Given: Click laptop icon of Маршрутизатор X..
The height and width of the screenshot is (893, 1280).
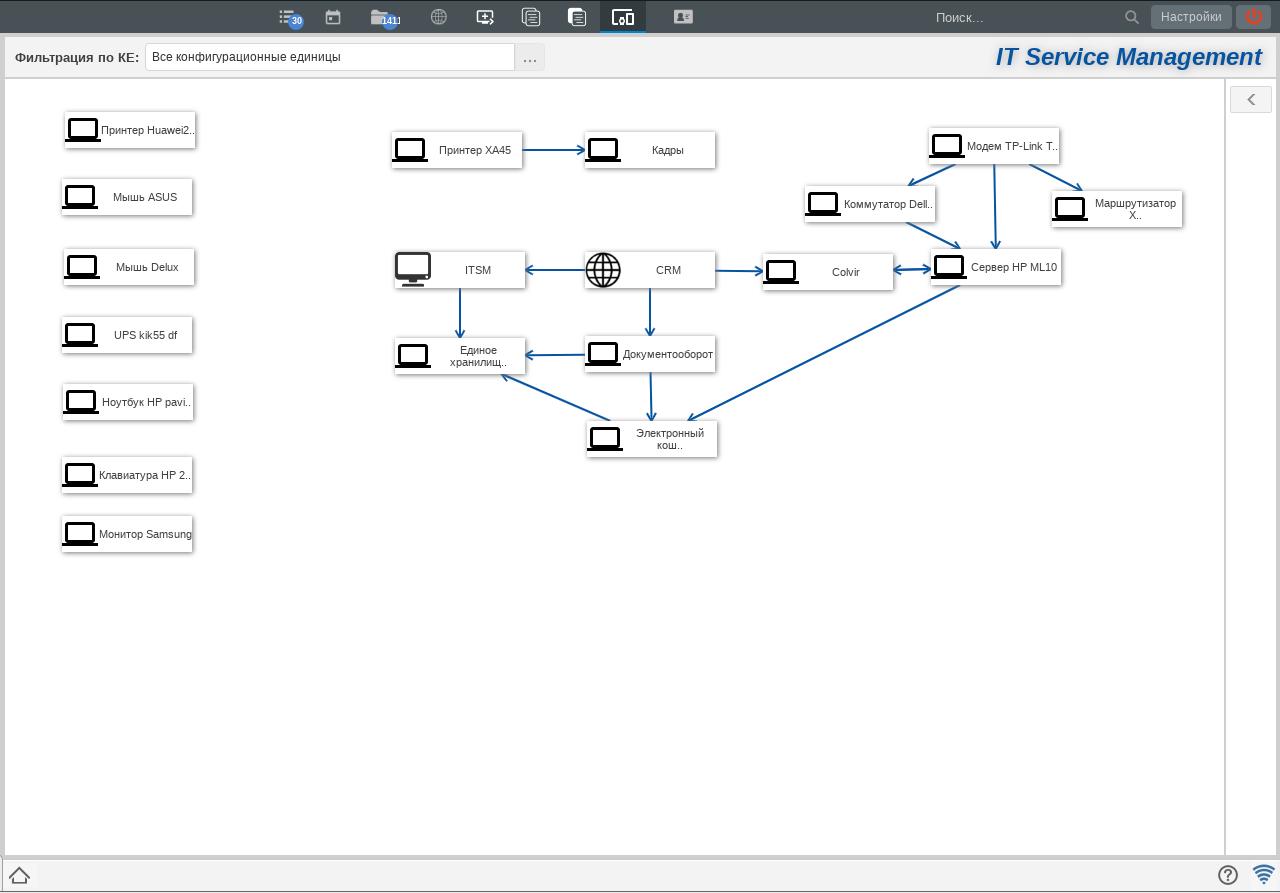Looking at the screenshot, I should click(1070, 209).
